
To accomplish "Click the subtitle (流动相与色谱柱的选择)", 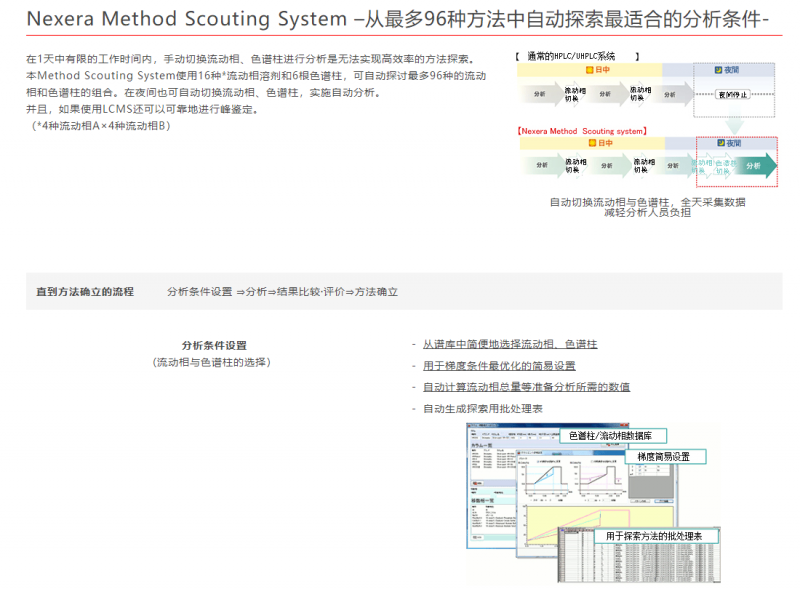I will click(x=212, y=362).
